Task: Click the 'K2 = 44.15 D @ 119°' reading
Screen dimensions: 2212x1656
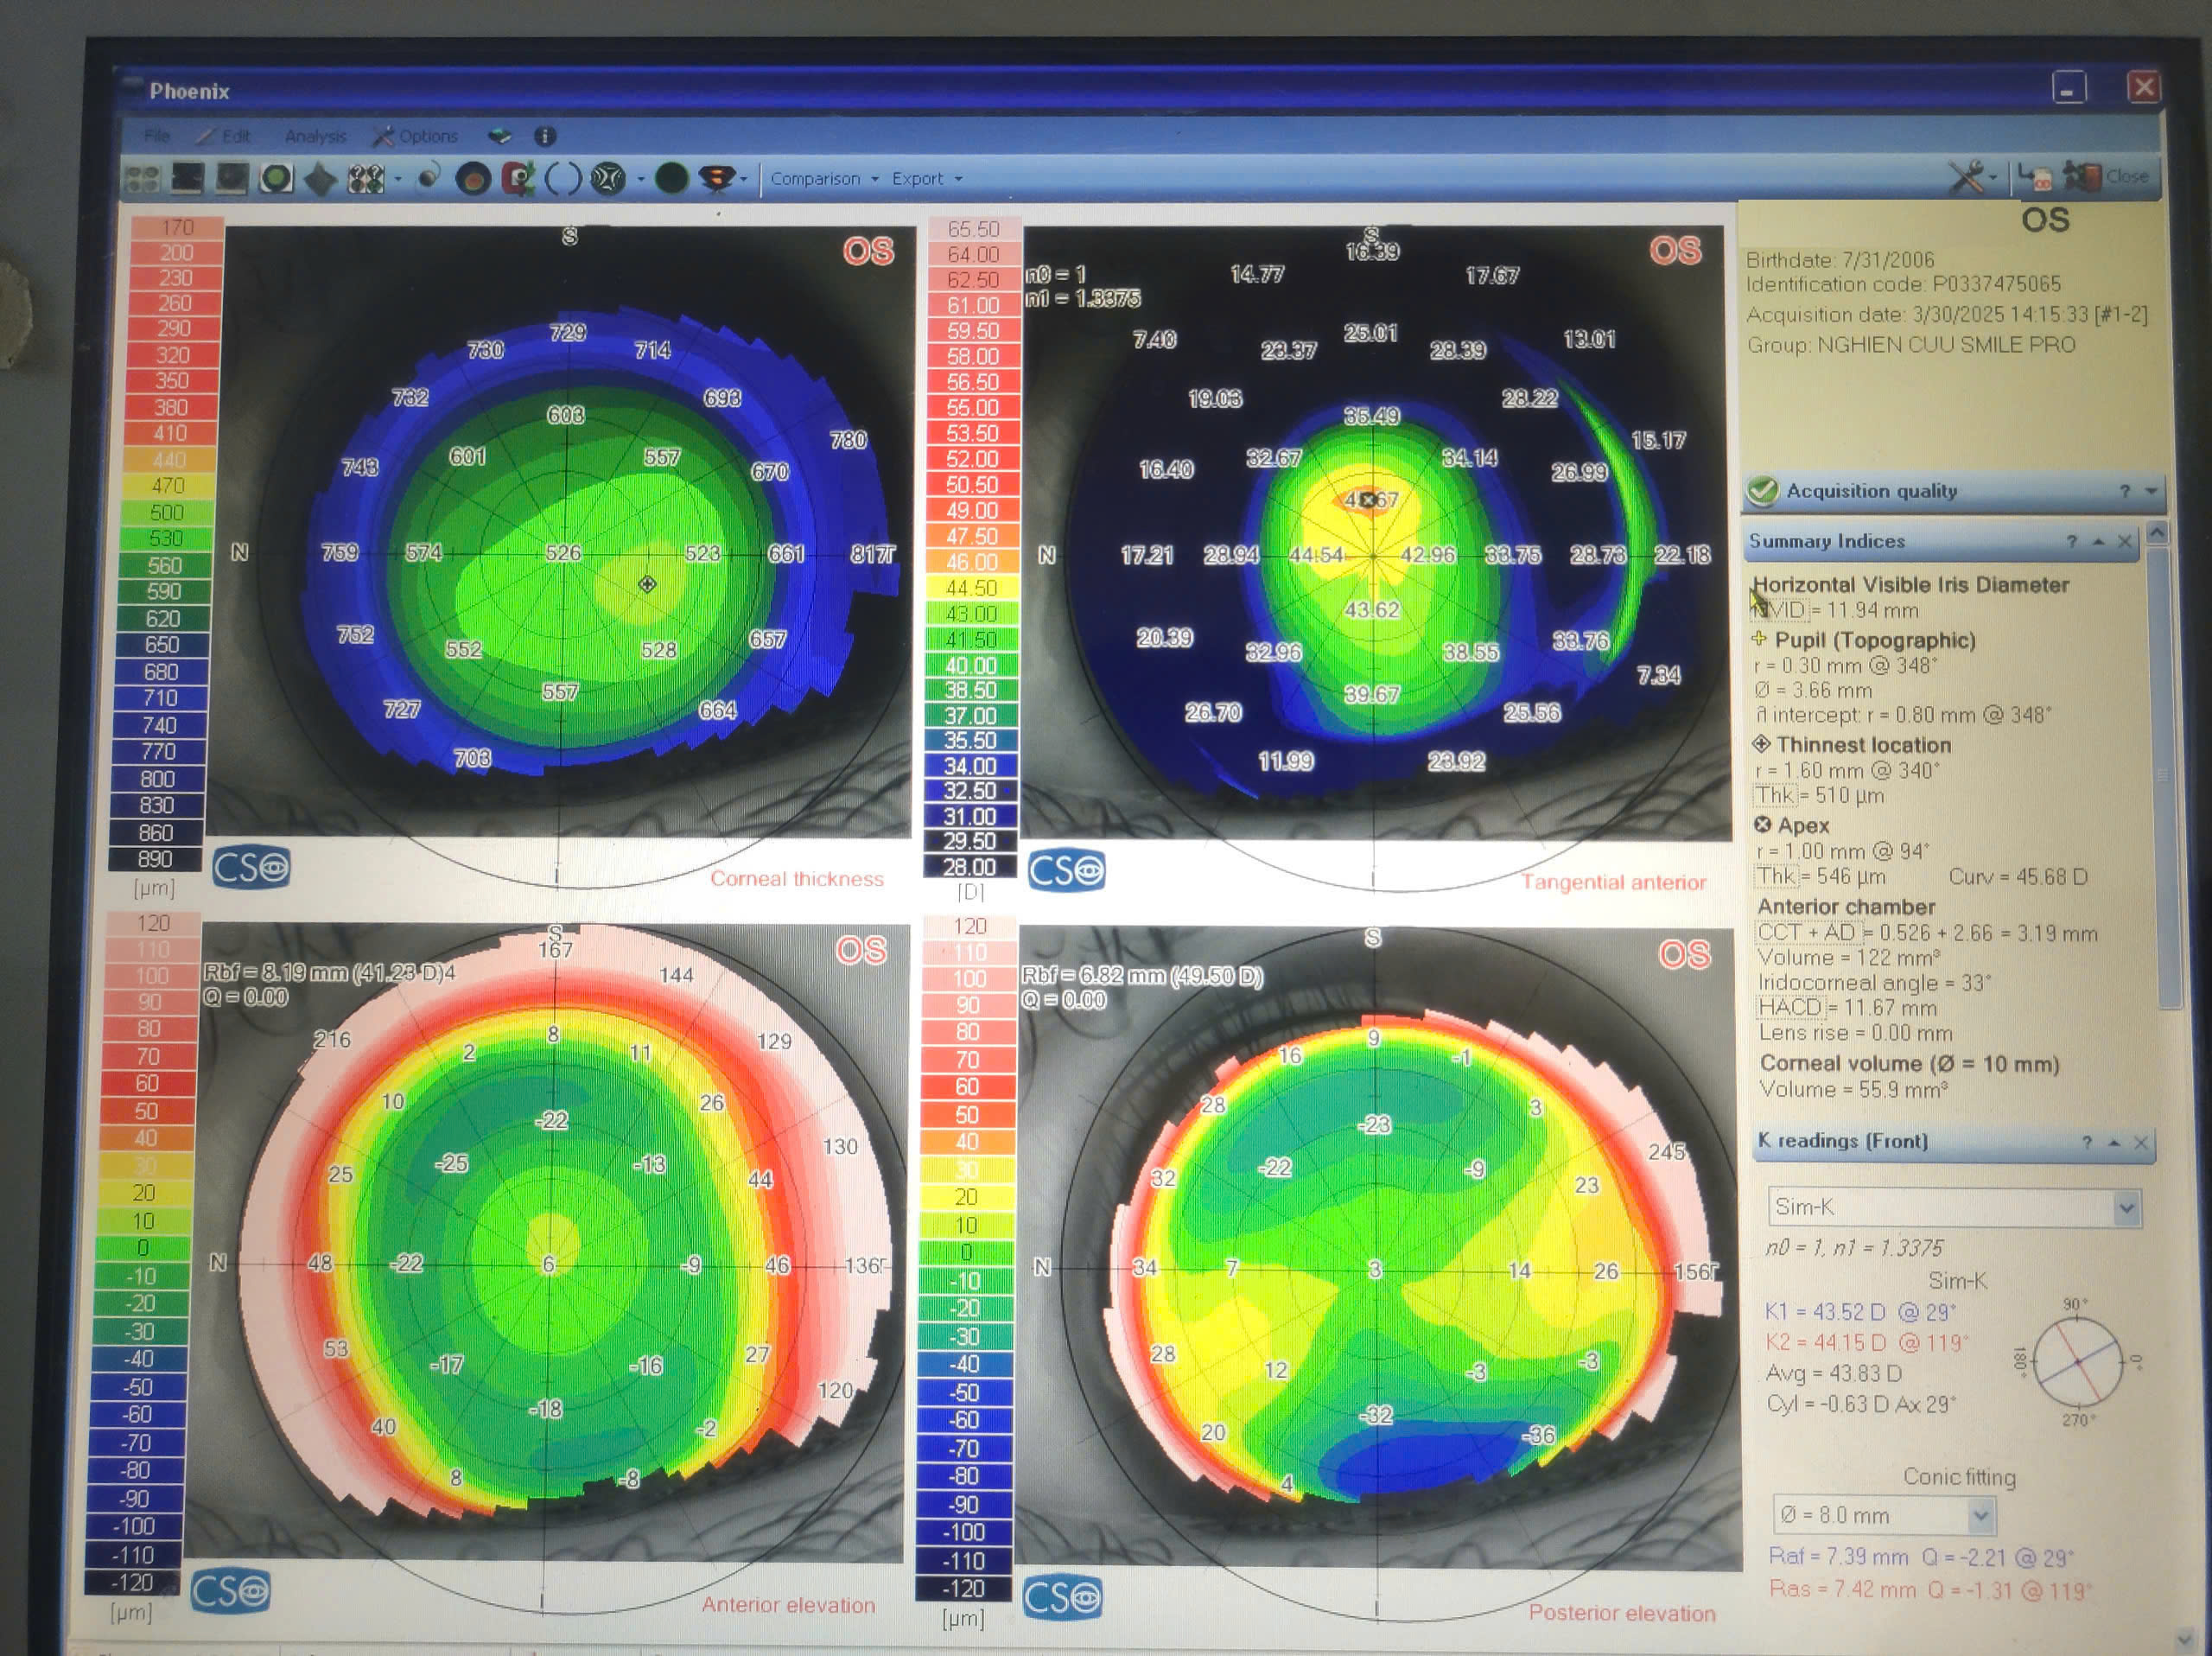Action: 1866,1342
